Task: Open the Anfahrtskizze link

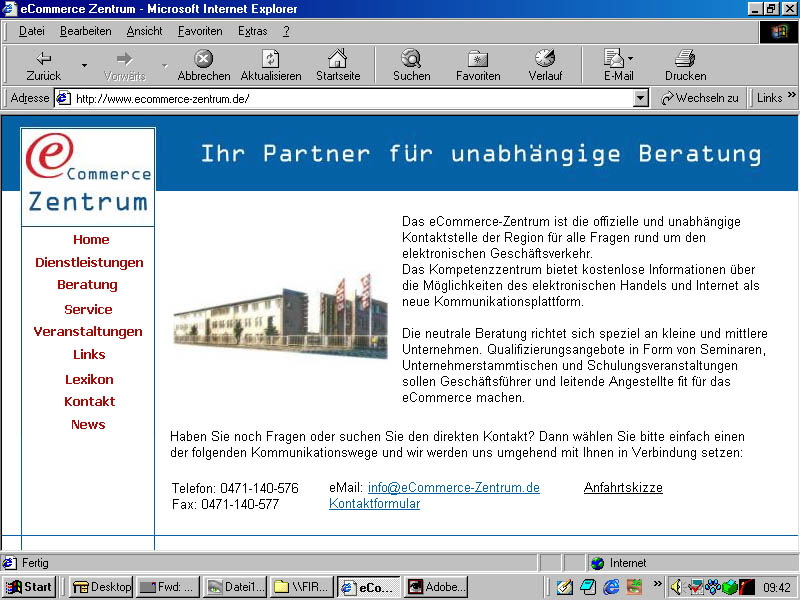Action: 623,488
